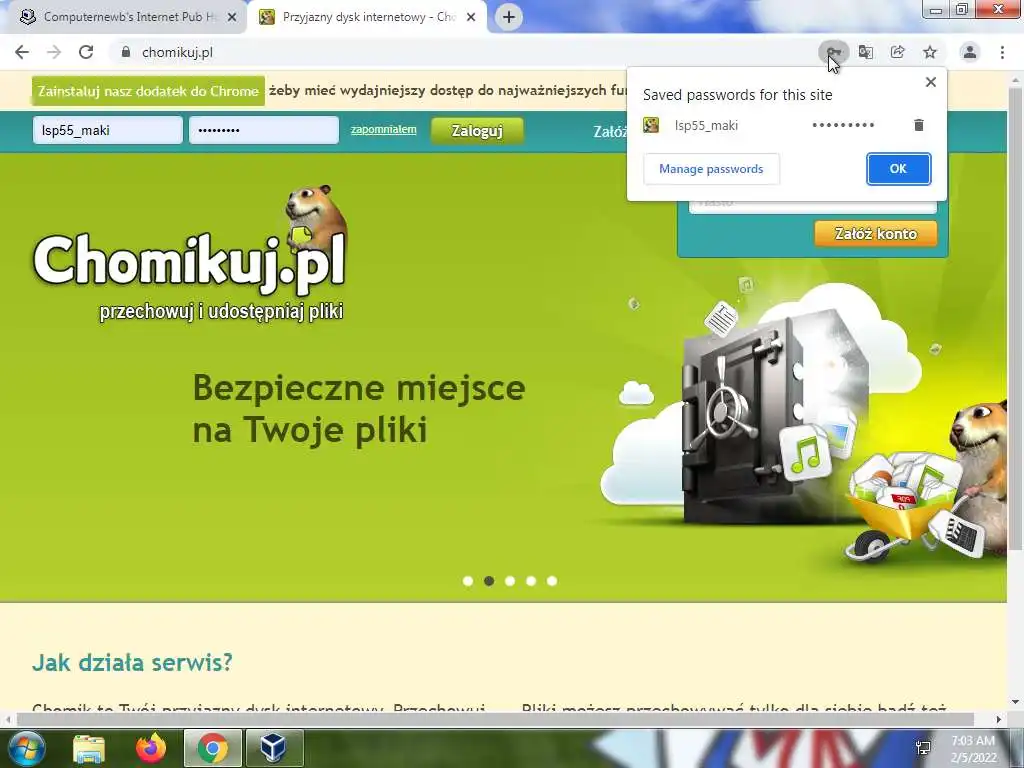This screenshot has height=768, width=1024.
Task: Share this page using the share icon
Action: coord(898,52)
